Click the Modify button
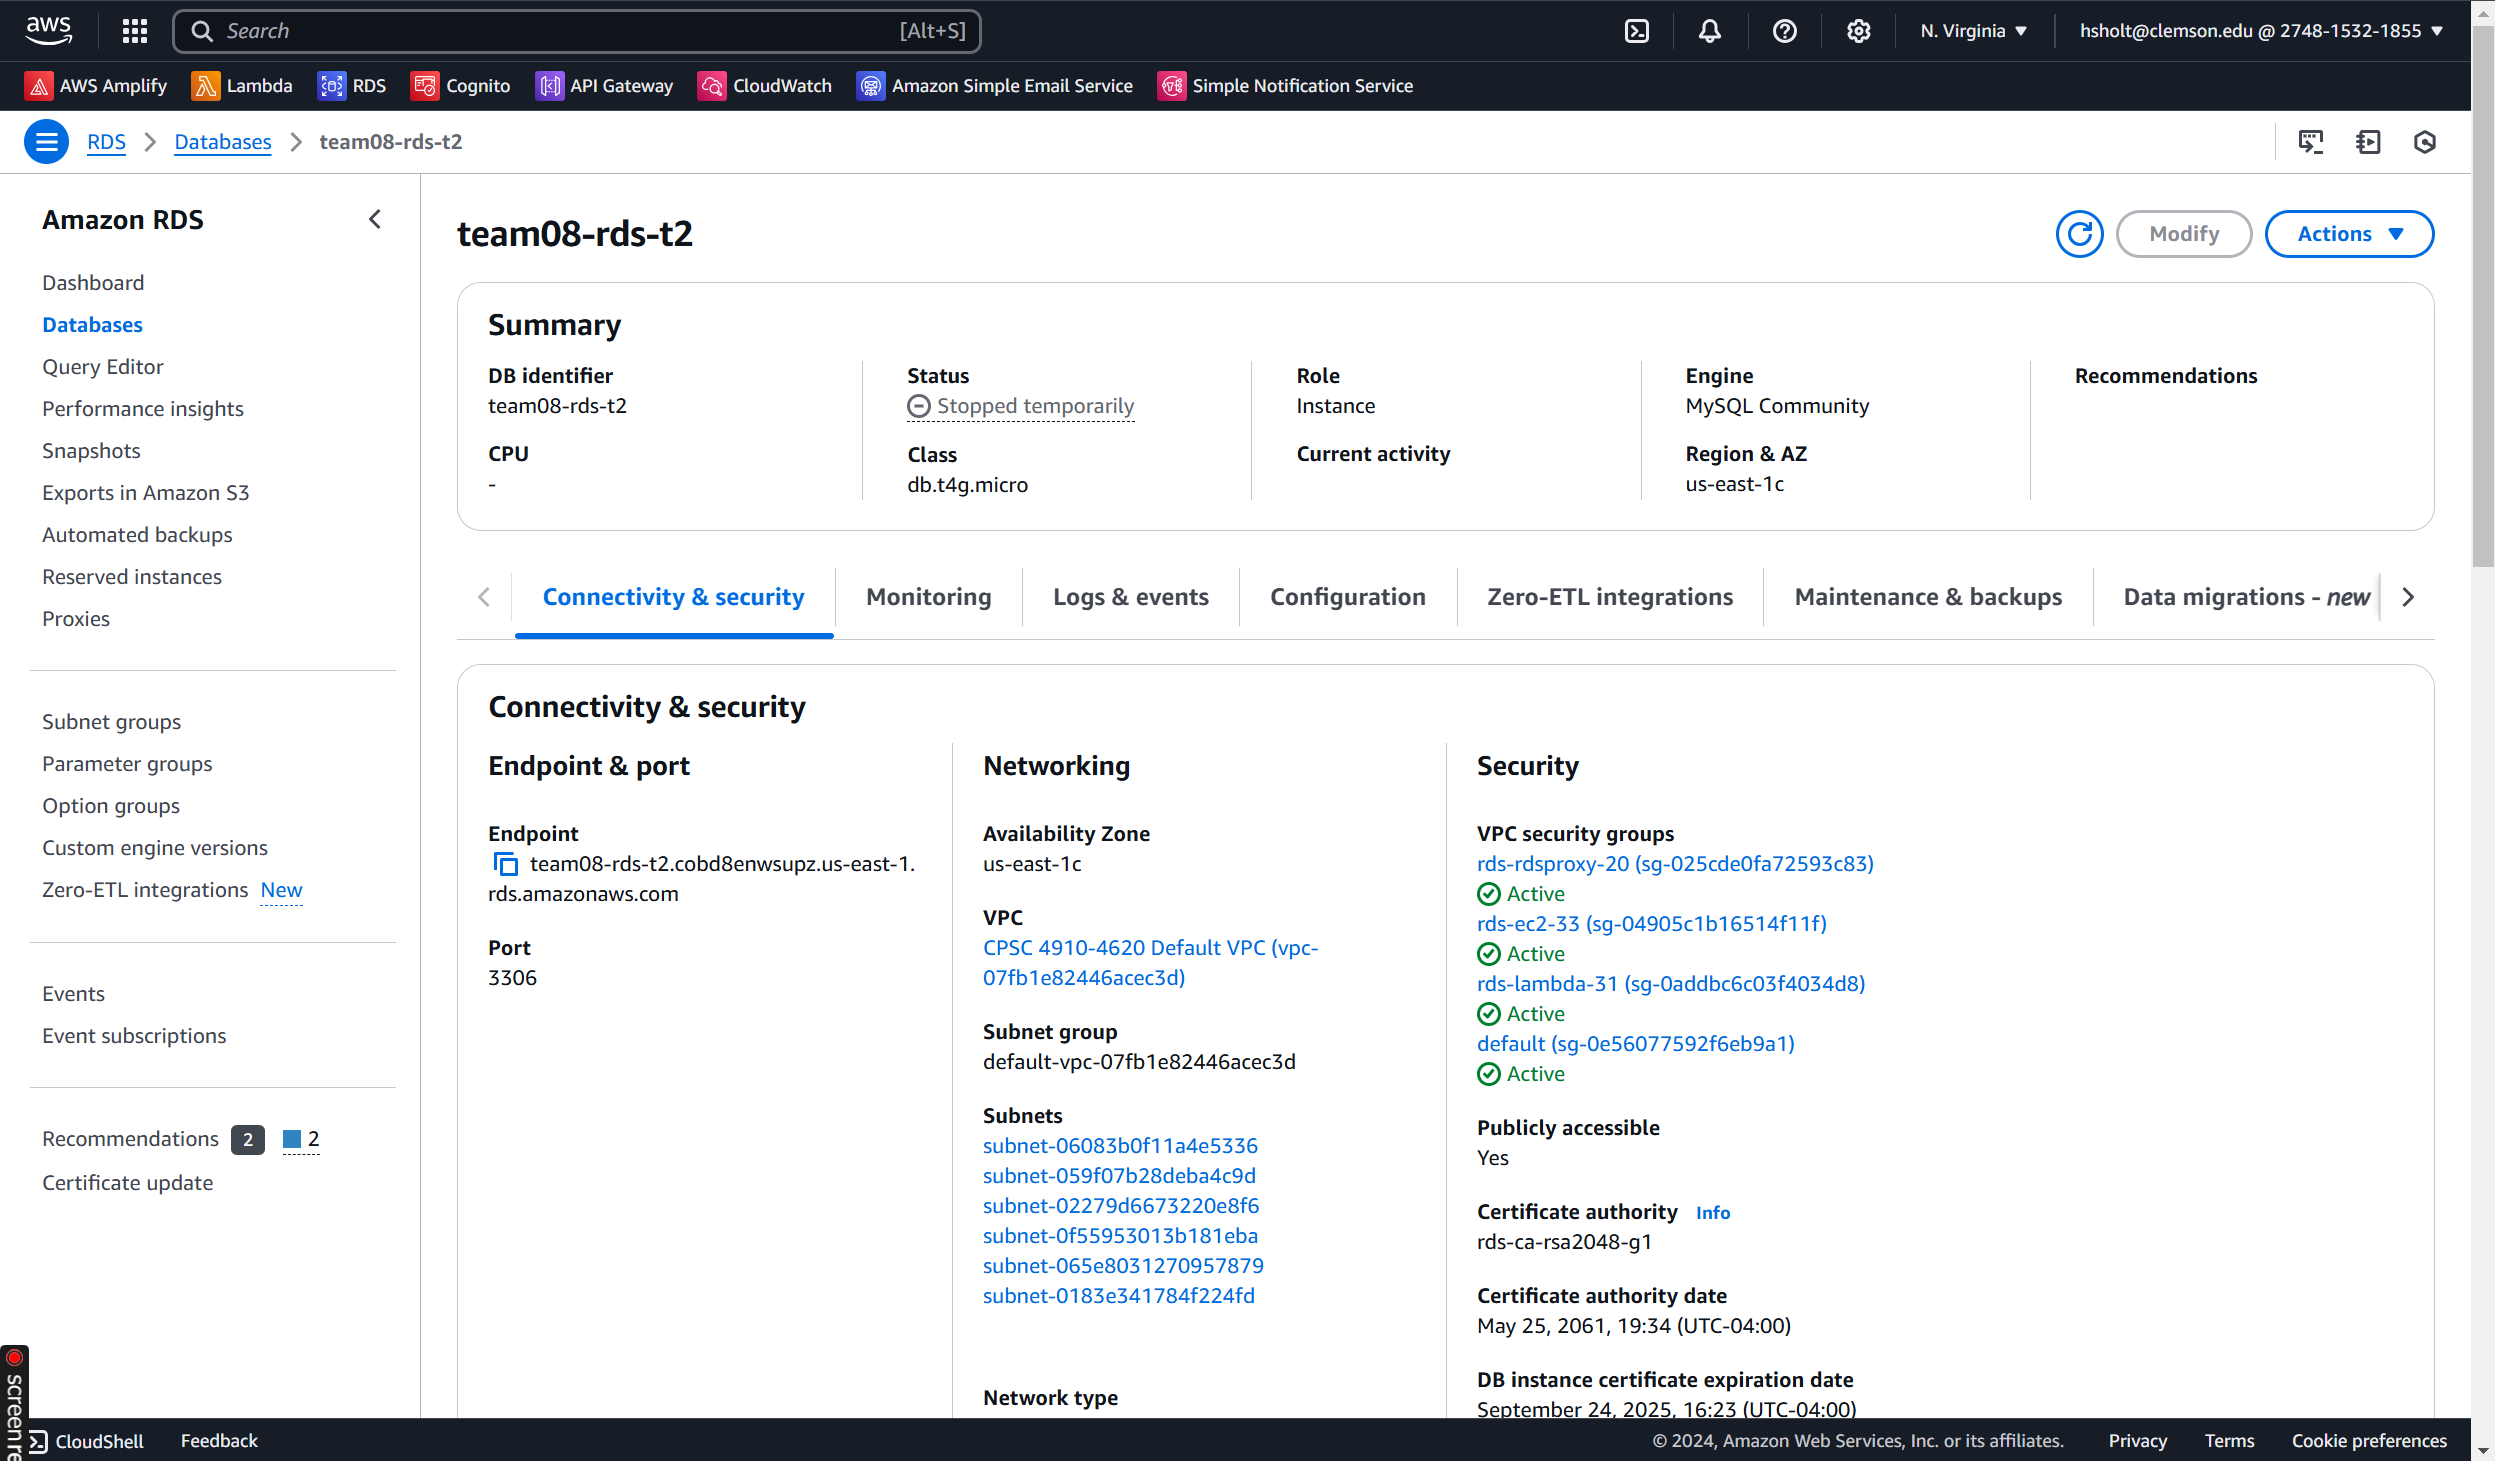This screenshot has width=2495, height=1461. coord(2183,234)
